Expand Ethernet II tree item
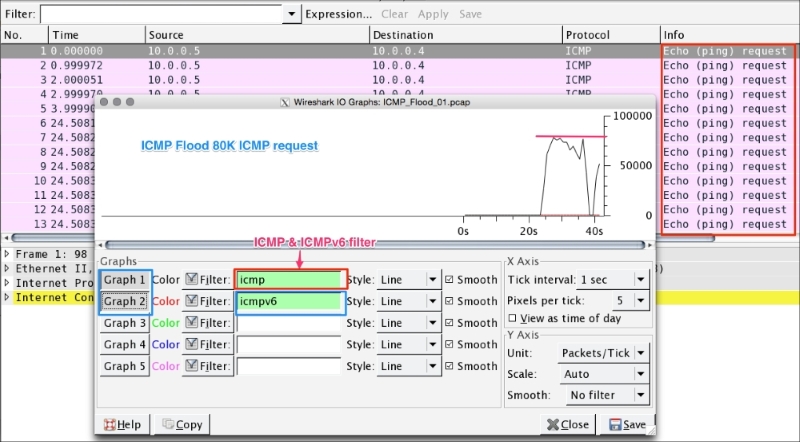The height and width of the screenshot is (442, 800). (x=7, y=268)
